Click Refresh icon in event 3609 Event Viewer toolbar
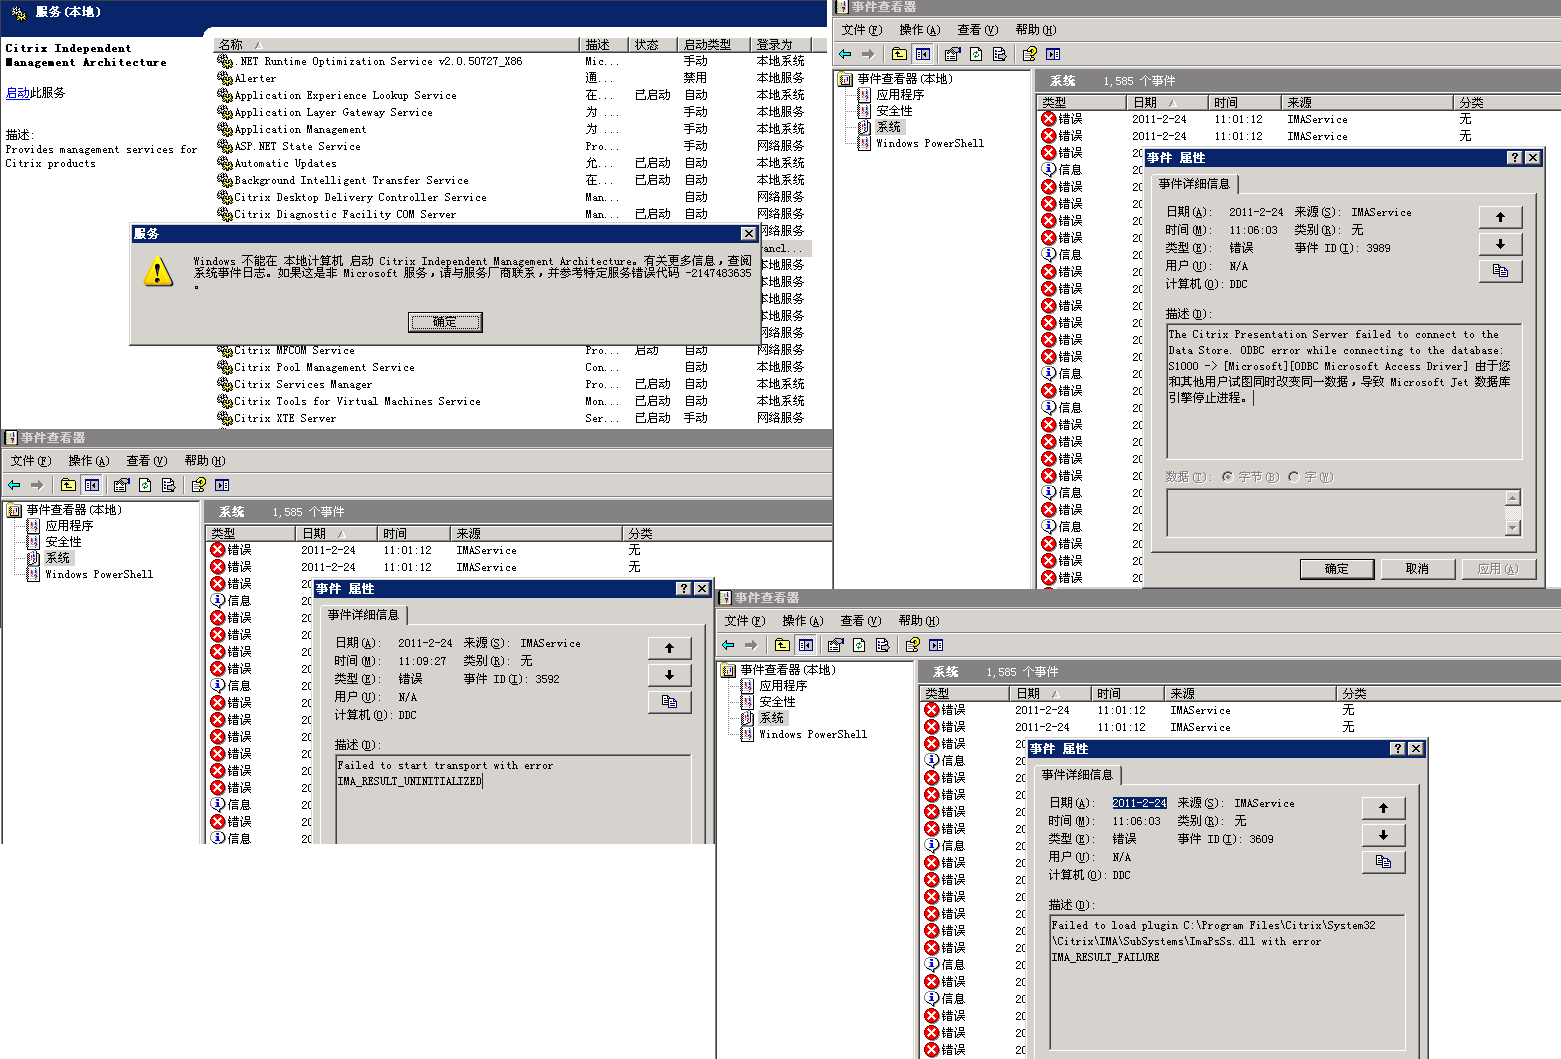This screenshot has height=1059, width=1561. point(859,645)
